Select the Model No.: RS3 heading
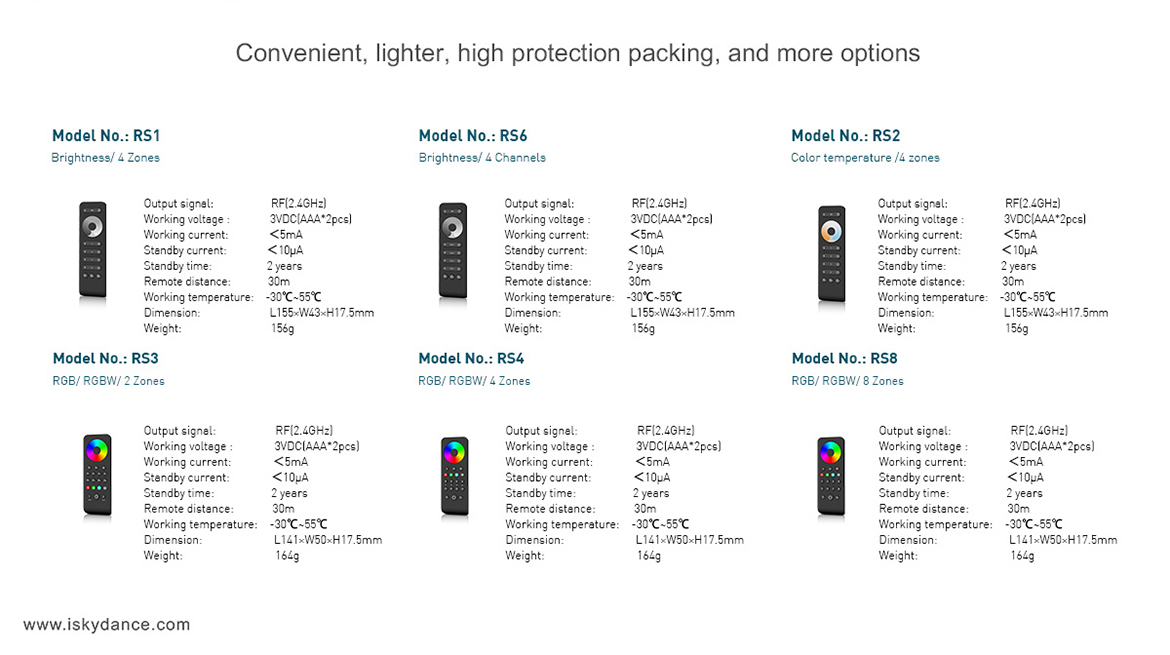 tap(105, 358)
